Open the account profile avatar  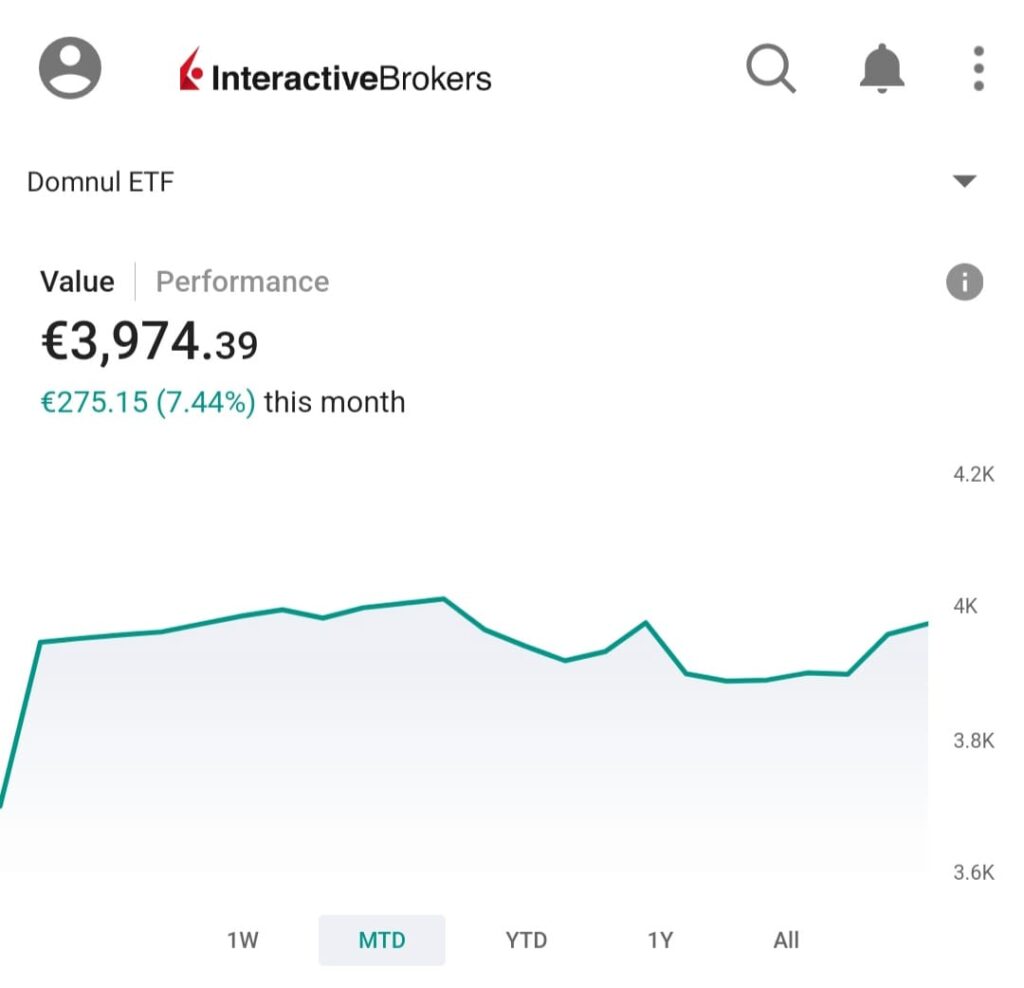click(70, 68)
